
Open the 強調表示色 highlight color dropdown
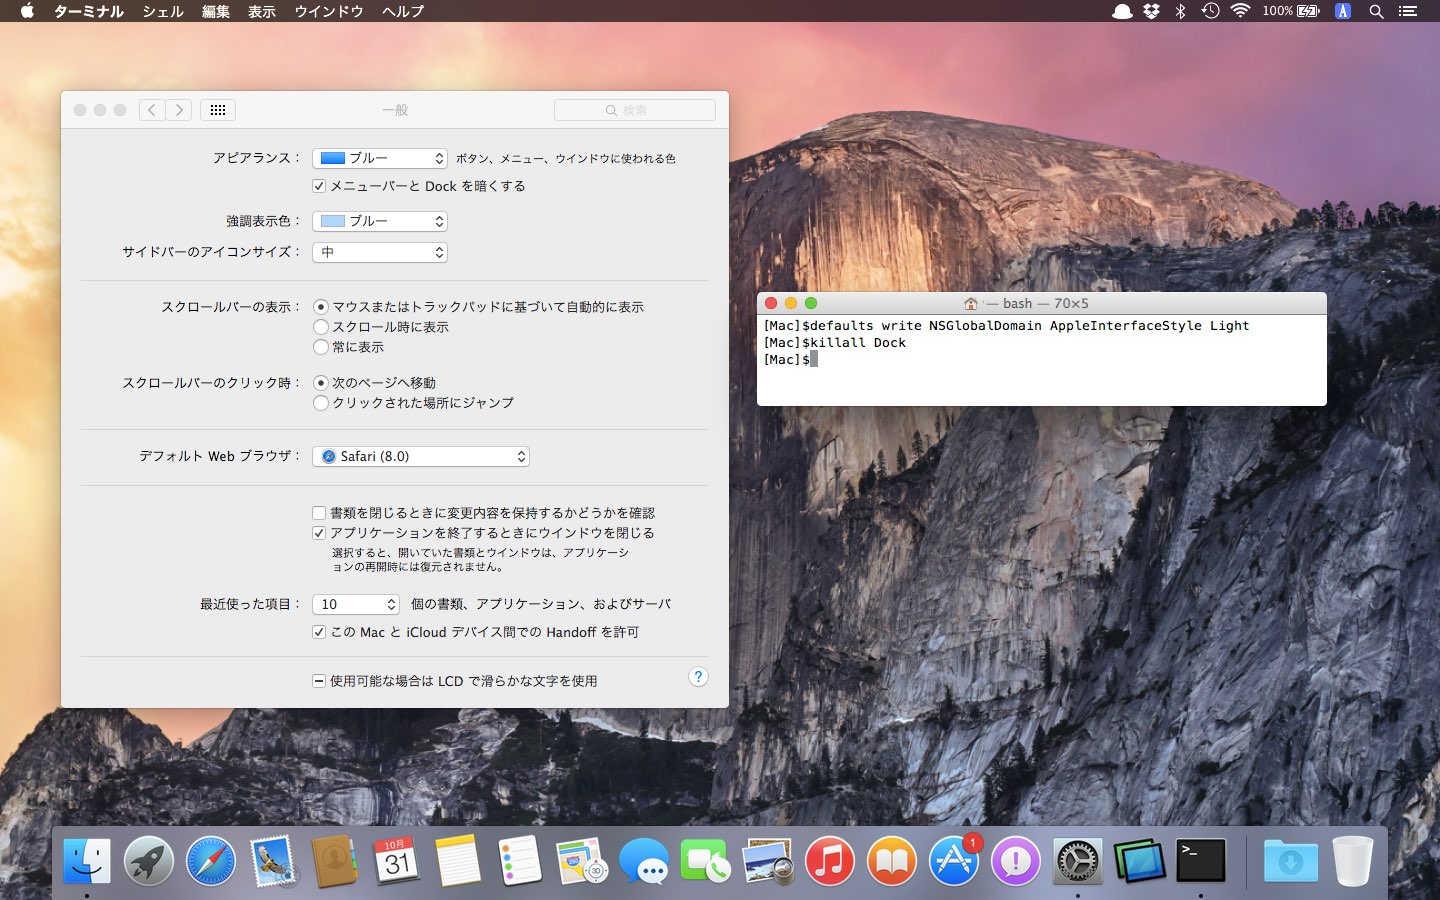[380, 221]
